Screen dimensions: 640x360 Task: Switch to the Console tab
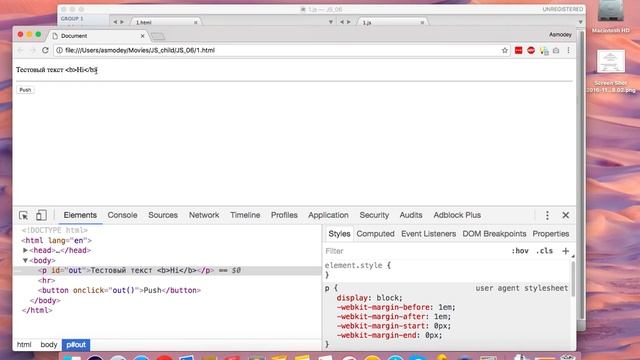coord(122,215)
